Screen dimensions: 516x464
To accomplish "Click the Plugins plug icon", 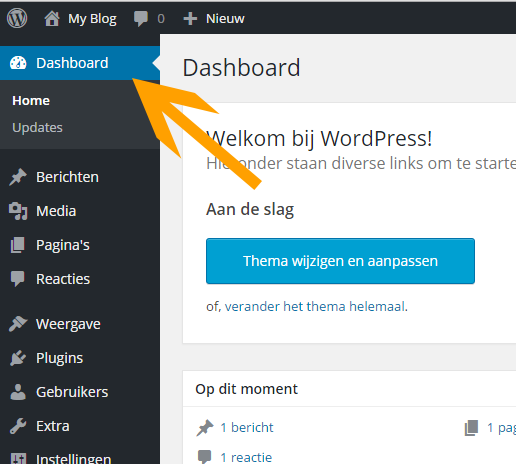I will (x=18, y=358).
